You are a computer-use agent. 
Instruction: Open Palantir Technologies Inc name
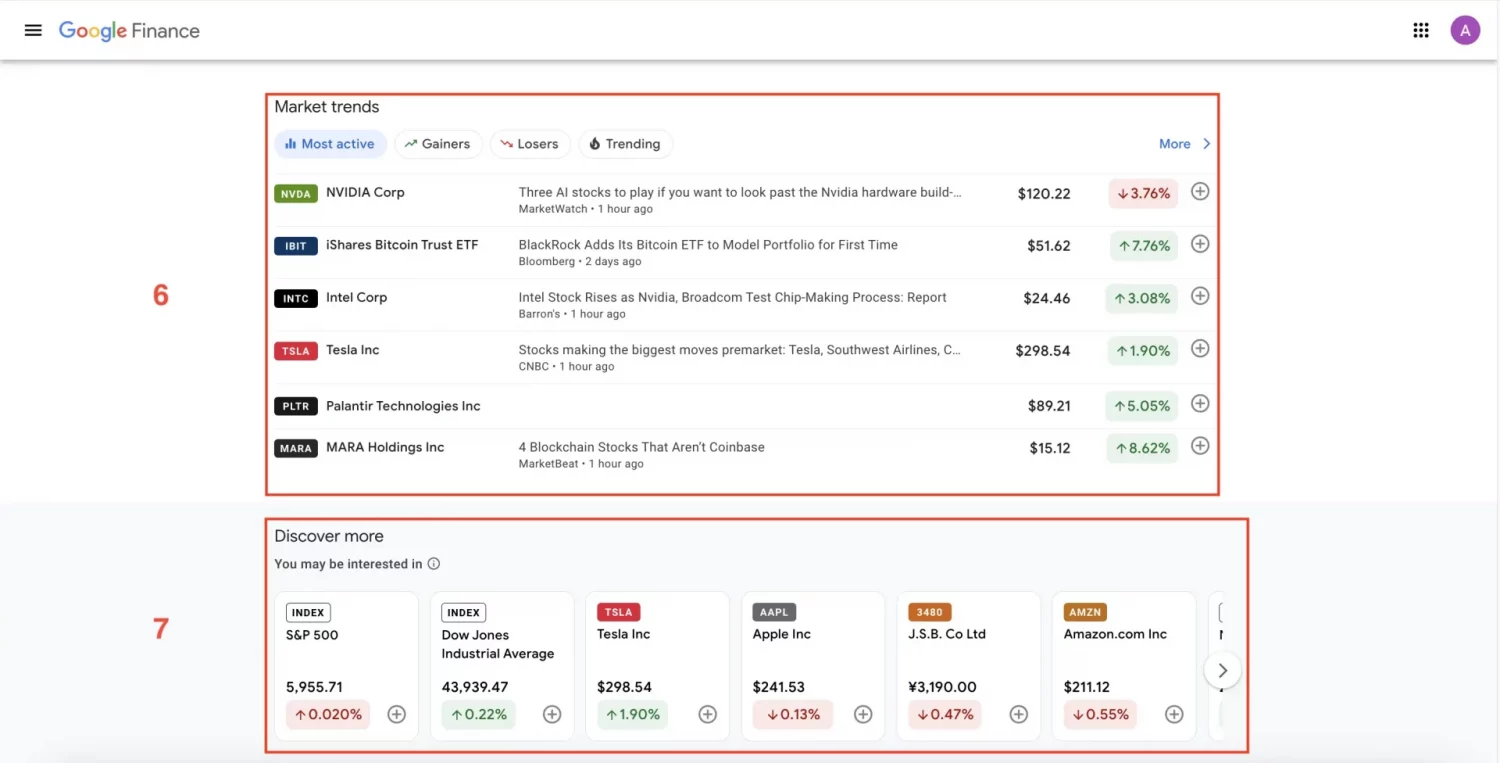[x=403, y=406]
